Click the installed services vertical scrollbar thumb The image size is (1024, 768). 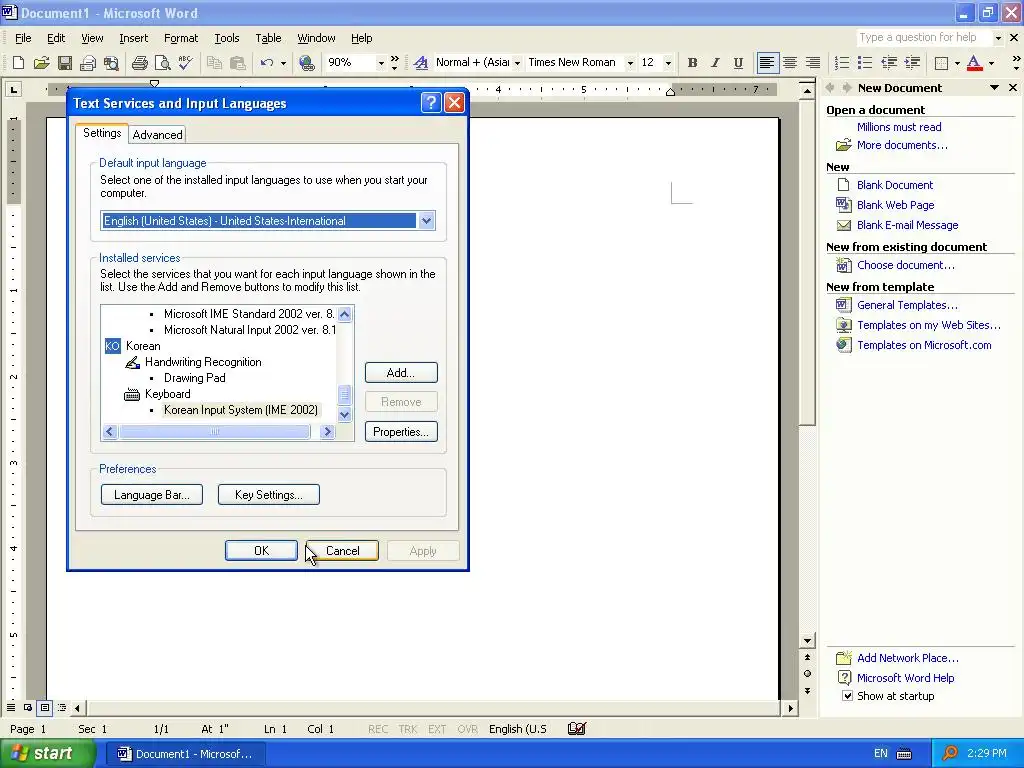click(x=344, y=395)
